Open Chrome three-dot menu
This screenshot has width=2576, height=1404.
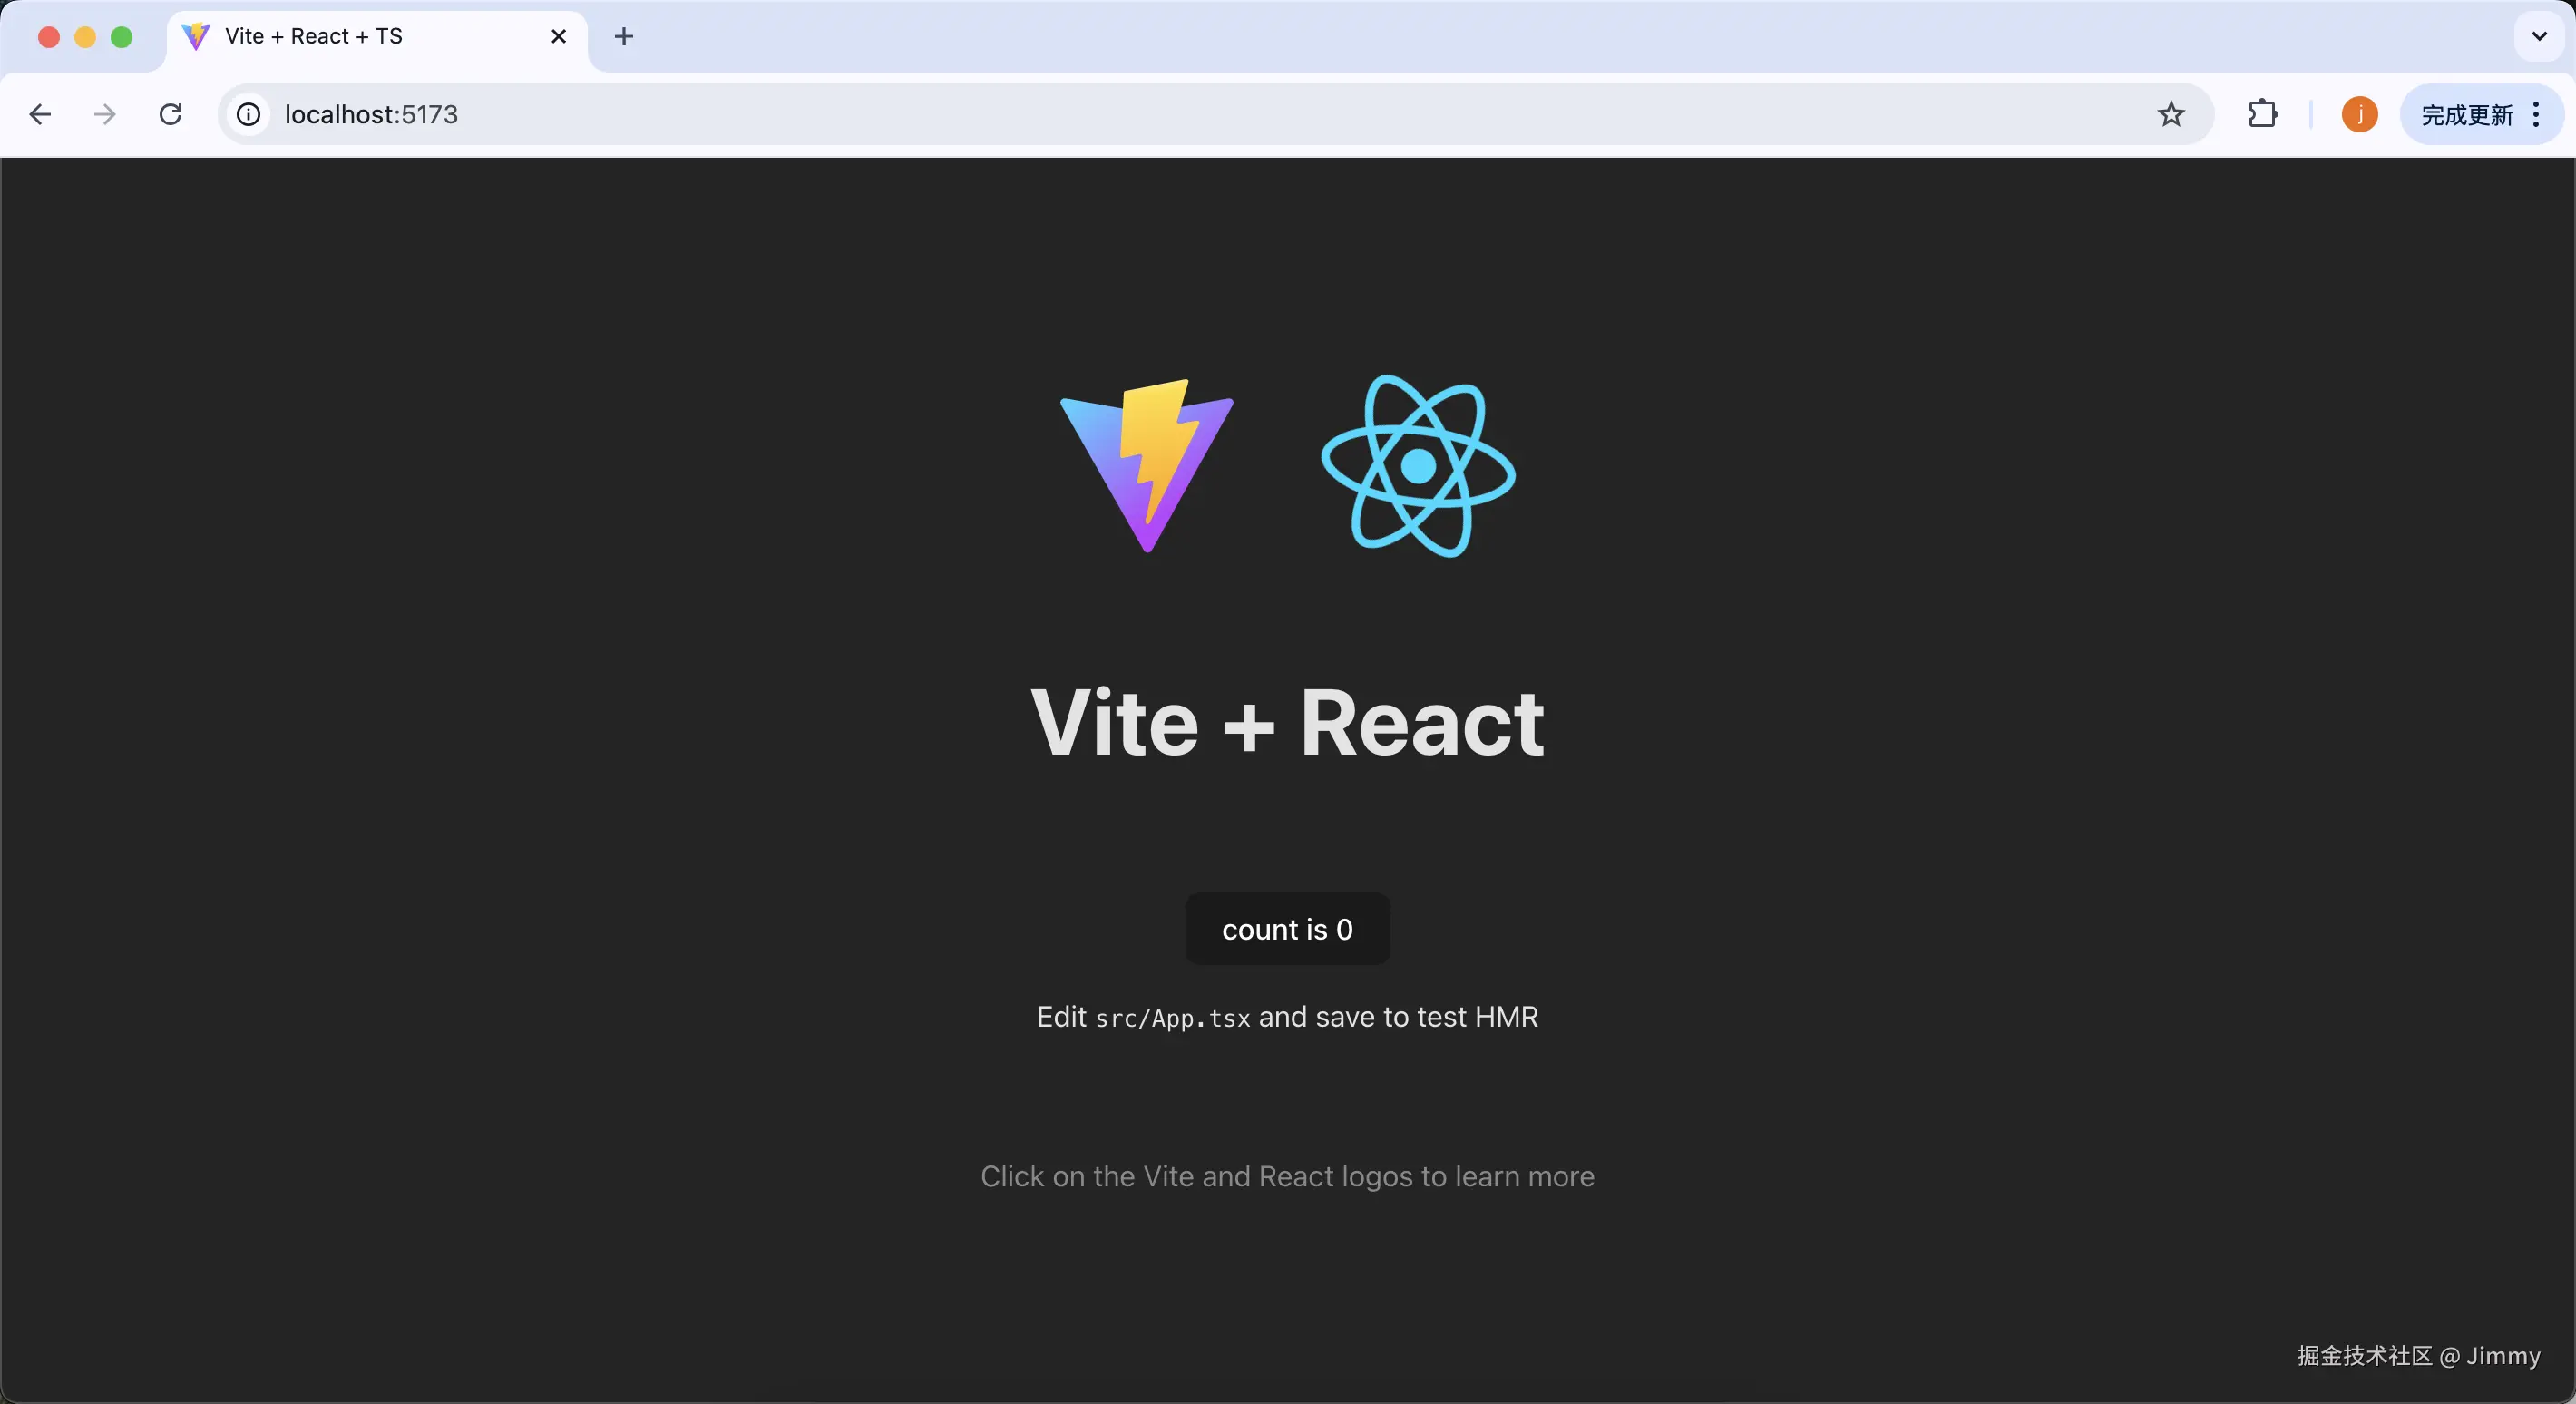coord(2536,115)
